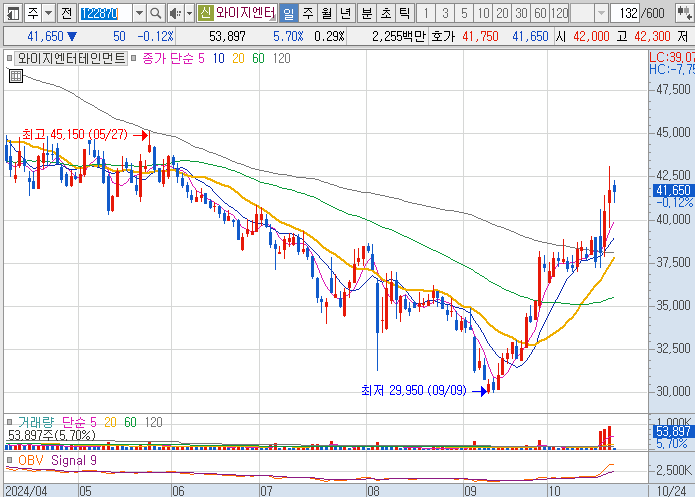Viewport: 695px width, 497px height.
Task: Click the stock code input field 122870
Action: pyautogui.click(x=105, y=13)
